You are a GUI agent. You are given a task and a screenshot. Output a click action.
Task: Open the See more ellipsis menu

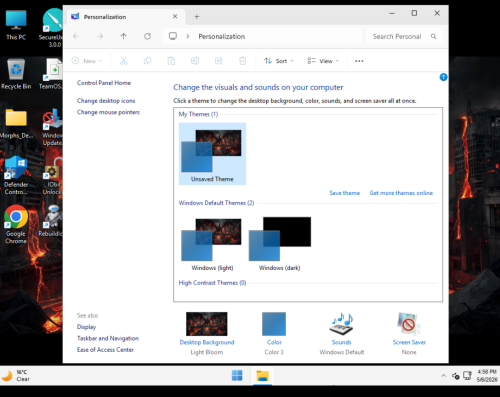(359, 61)
